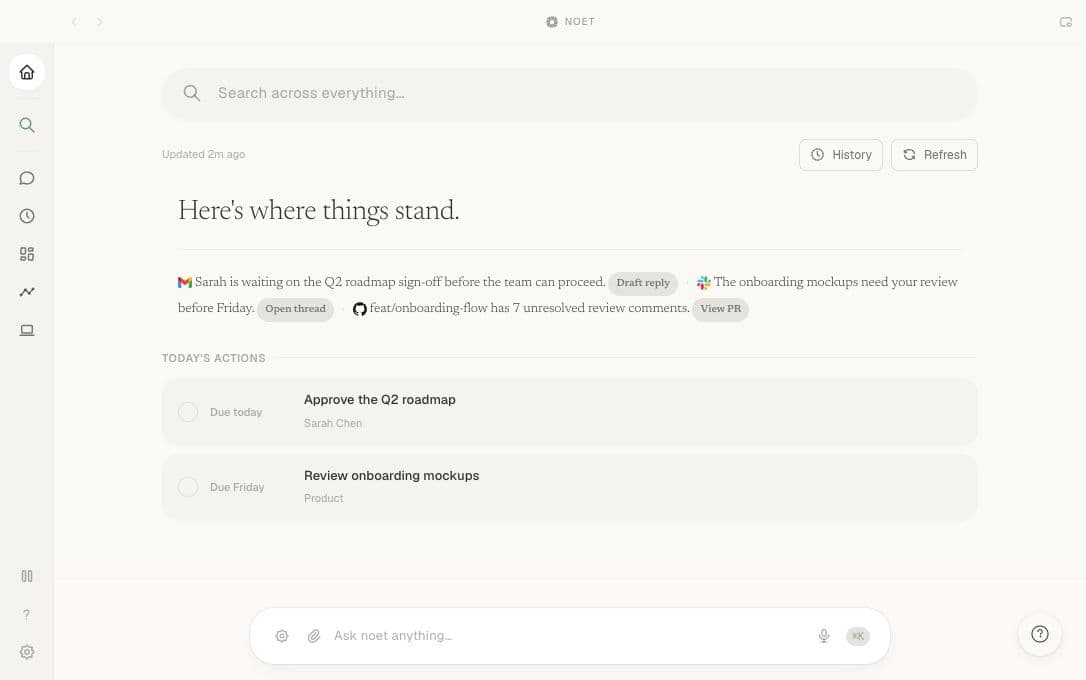The image size is (1086, 680).
Task: Click the green Search icon in sidebar
Action: coord(27,125)
